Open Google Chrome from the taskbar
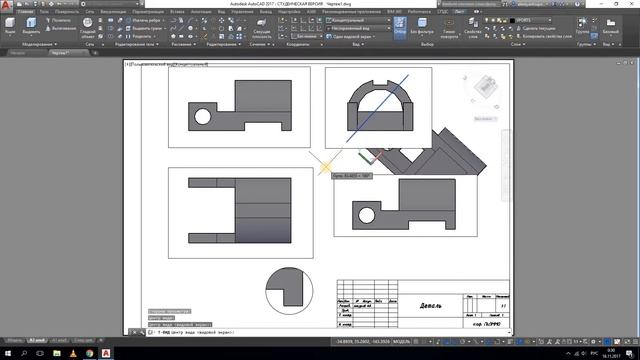Screen dimensions: 640x360 89,353
